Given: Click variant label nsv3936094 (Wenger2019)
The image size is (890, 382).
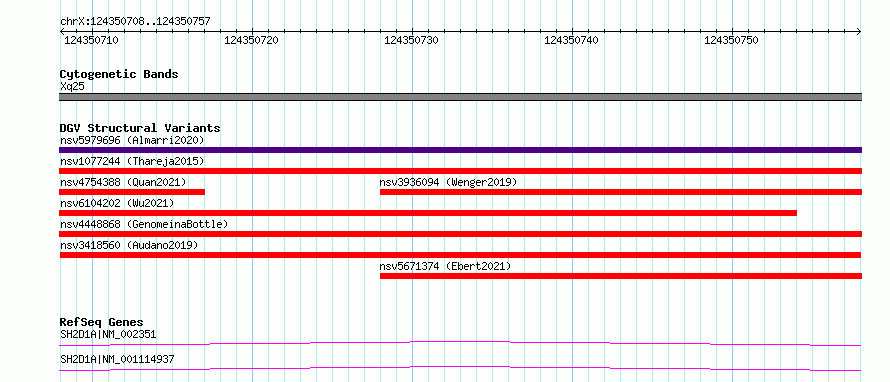Looking at the screenshot, I should click(448, 182).
